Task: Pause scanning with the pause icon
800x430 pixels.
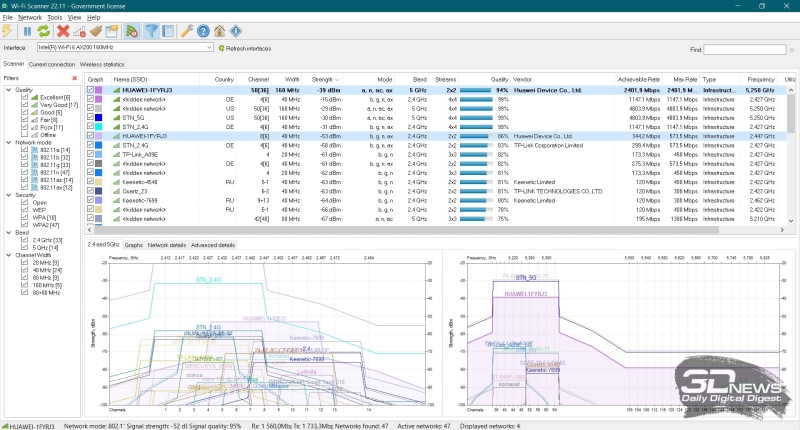Action: pos(27,31)
